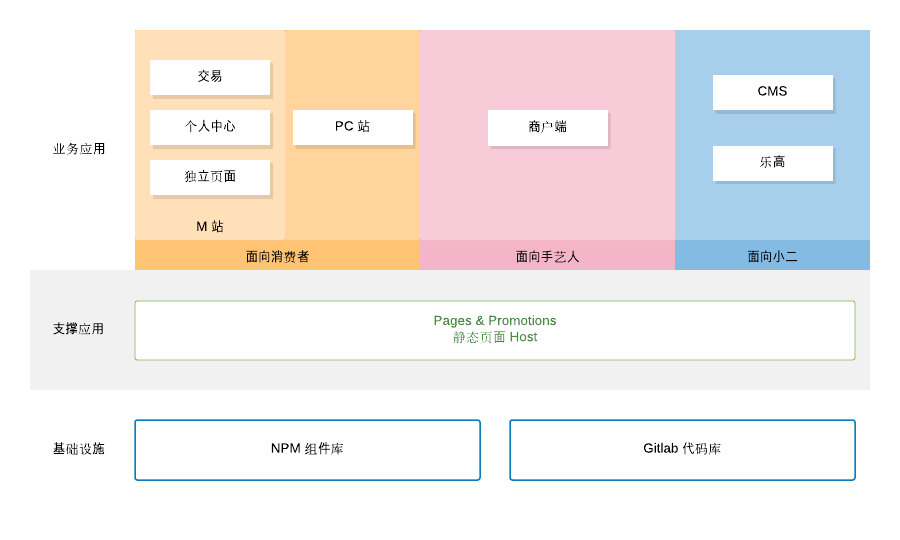Image resolution: width=900 pixels, height=540 pixels.
Task: Click the 业务应用 row label
Action: point(79,149)
